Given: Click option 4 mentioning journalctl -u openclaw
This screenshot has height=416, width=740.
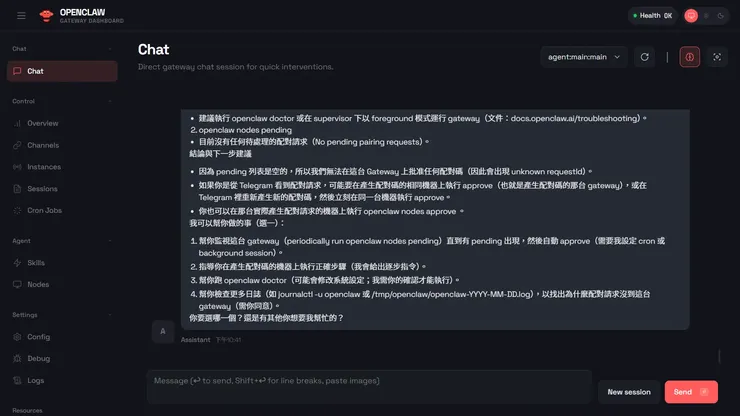Looking at the screenshot, I should (x=420, y=300).
